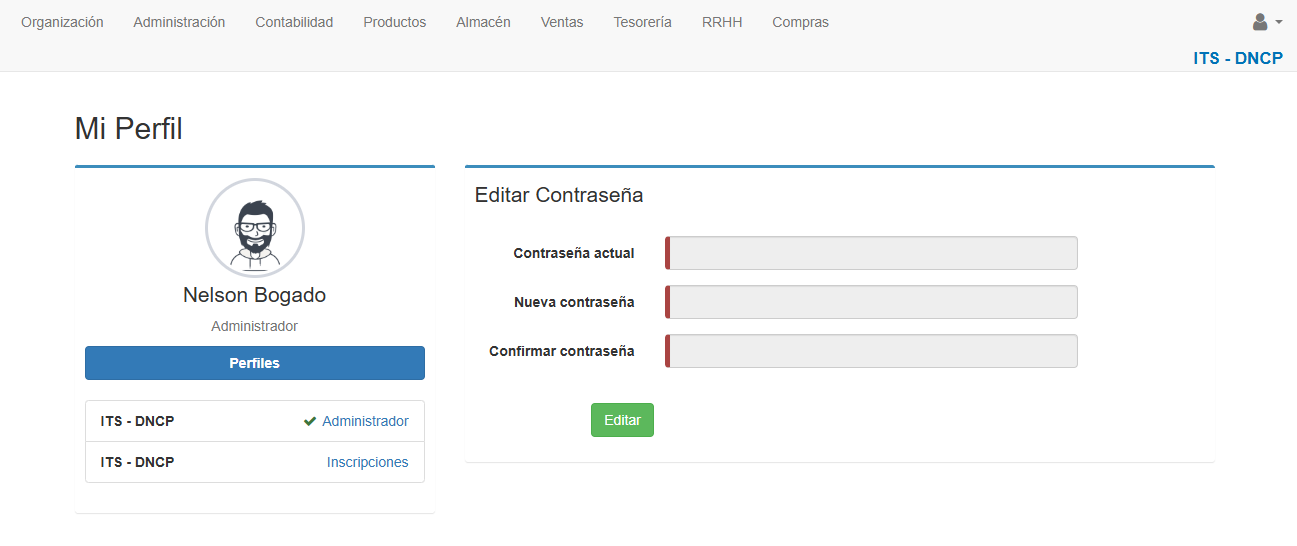The width and height of the screenshot is (1297, 546).
Task: Select the Administrador profile link
Action: coord(365,422)
